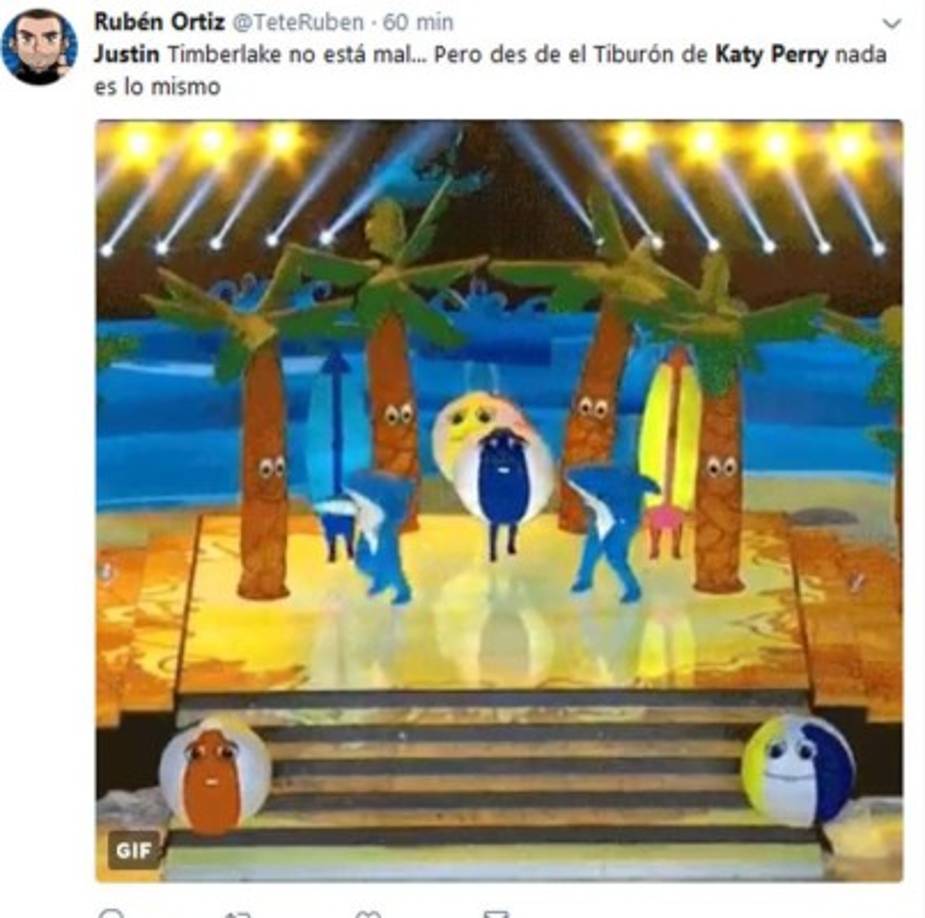Click the orange beach ball on stairs
Screen dimensions: 925x918
pyautogui.click(x=214, y=775)
